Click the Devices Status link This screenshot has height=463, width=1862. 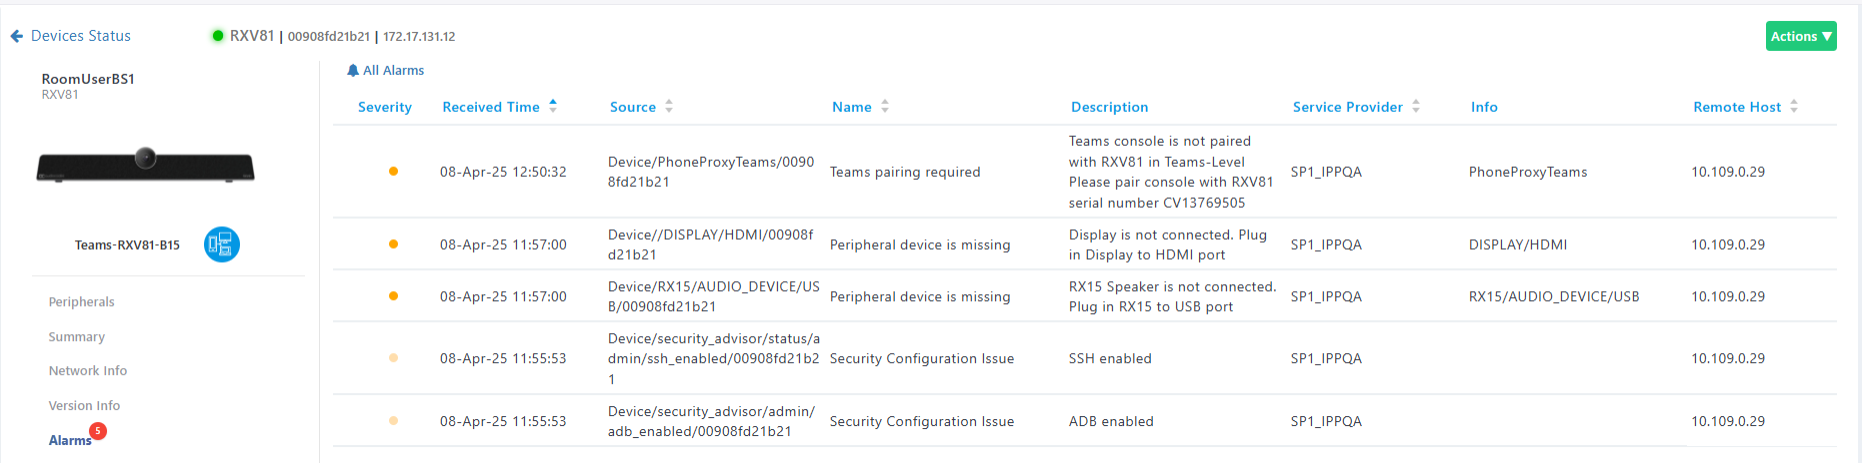coord(81,36)
